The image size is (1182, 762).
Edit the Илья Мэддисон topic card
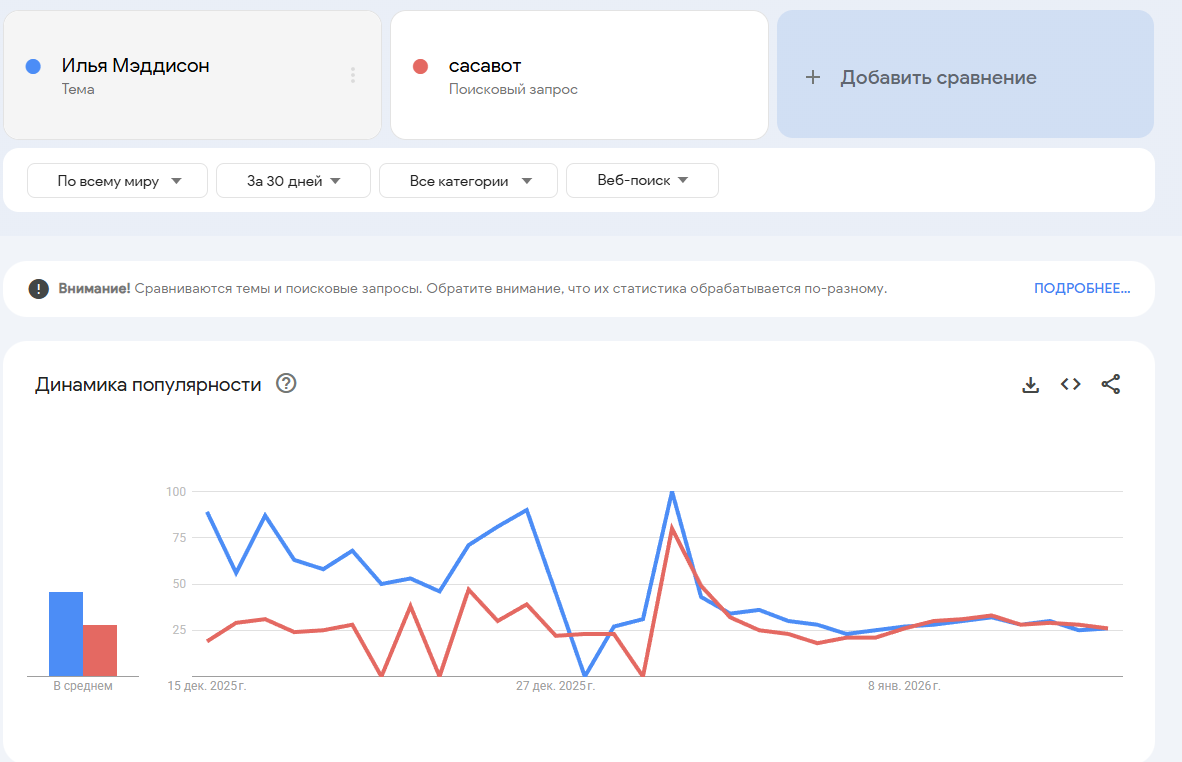click(x=180, y=75)
